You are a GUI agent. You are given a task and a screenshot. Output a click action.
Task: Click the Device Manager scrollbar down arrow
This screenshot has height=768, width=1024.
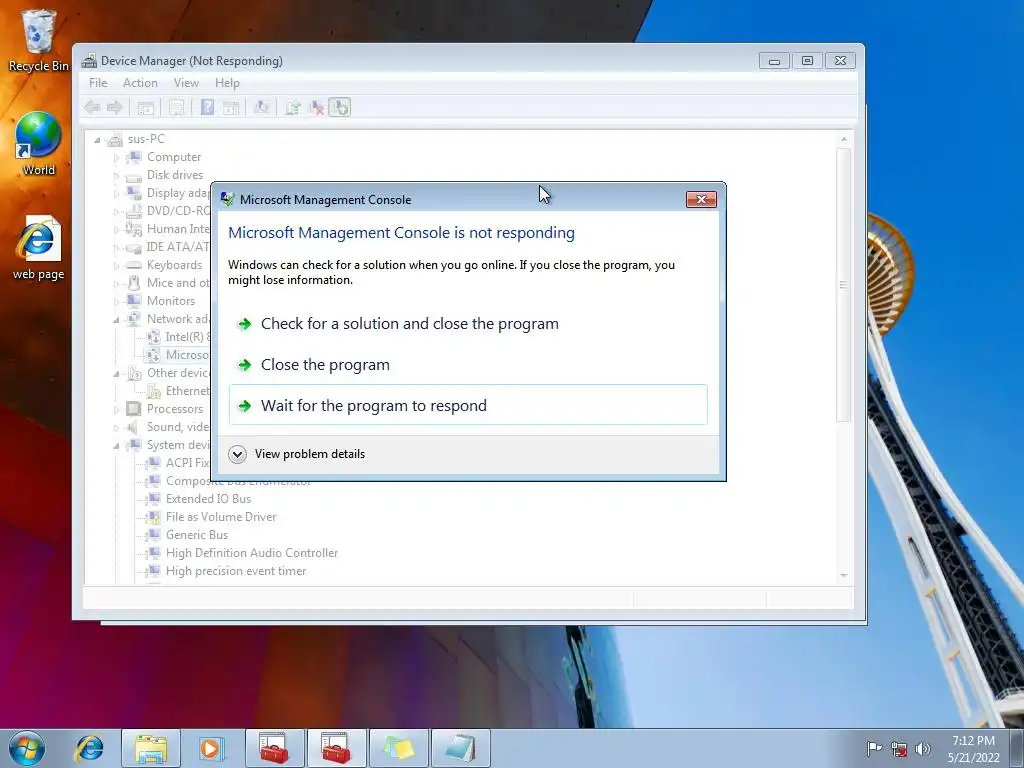tap(844, 575)
